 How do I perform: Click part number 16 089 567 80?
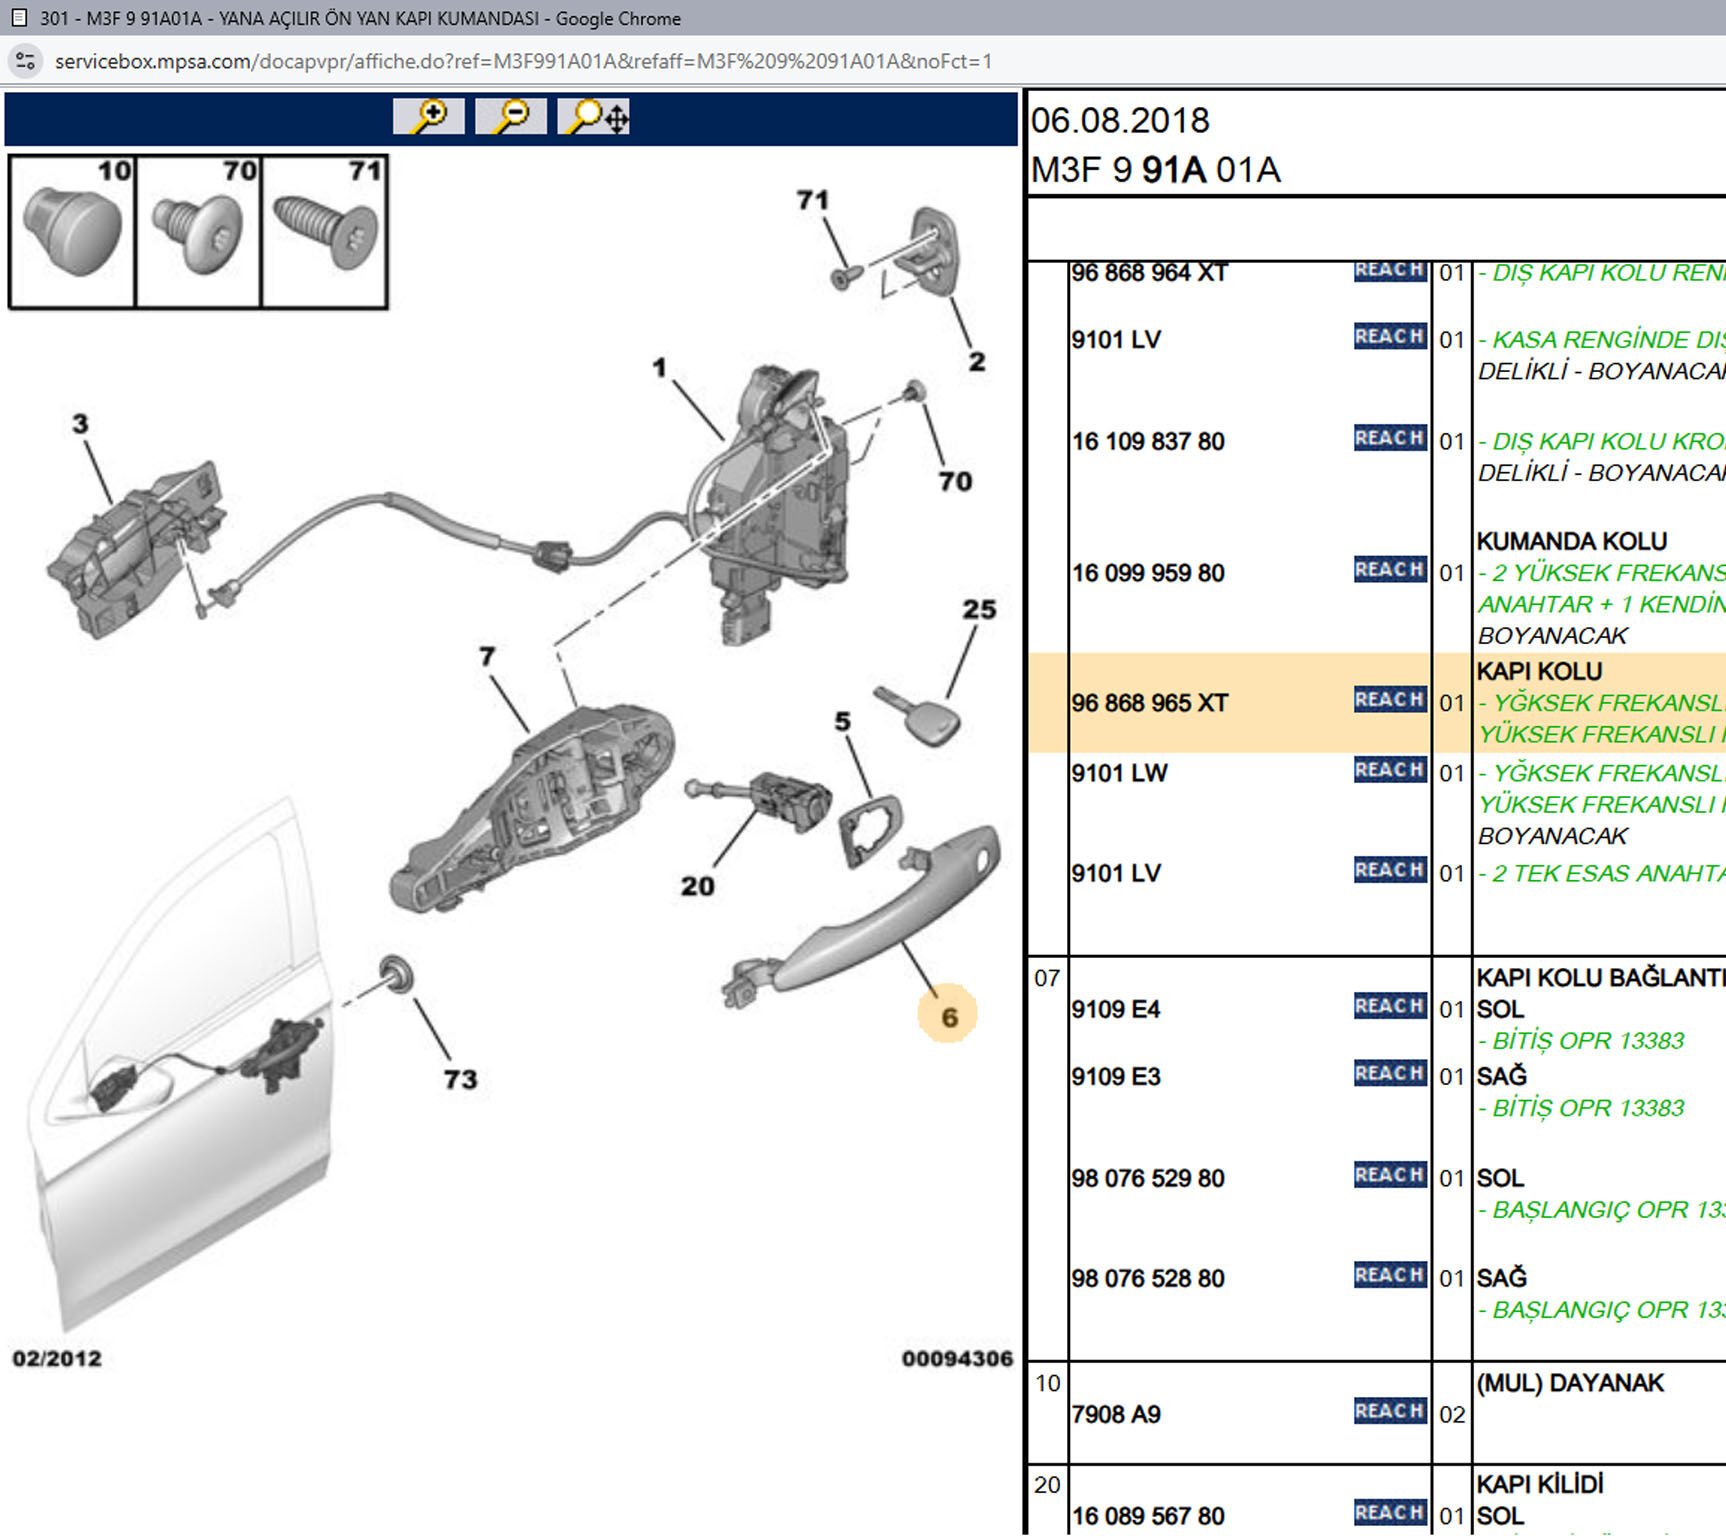[x=1147, y=1516]
